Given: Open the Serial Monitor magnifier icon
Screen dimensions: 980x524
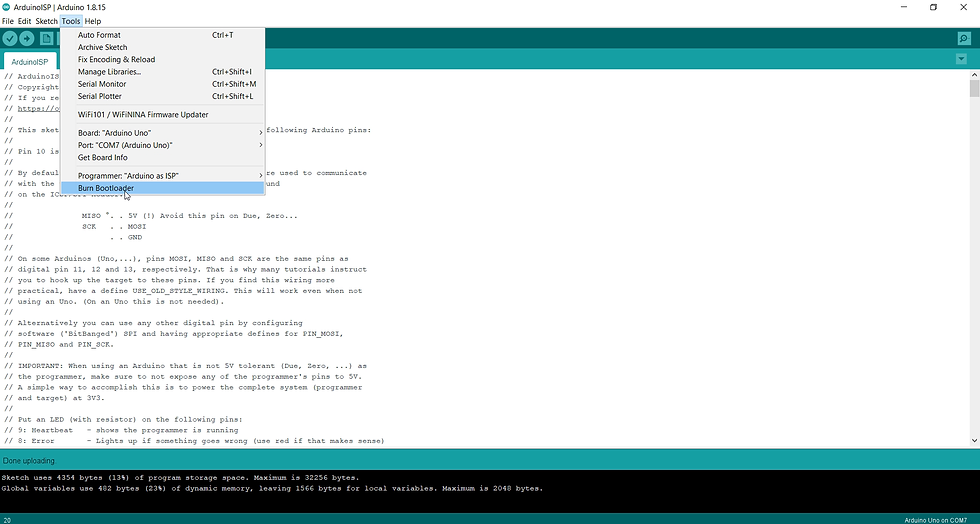Looking at the screenshot, I should [x=964, y=39].
